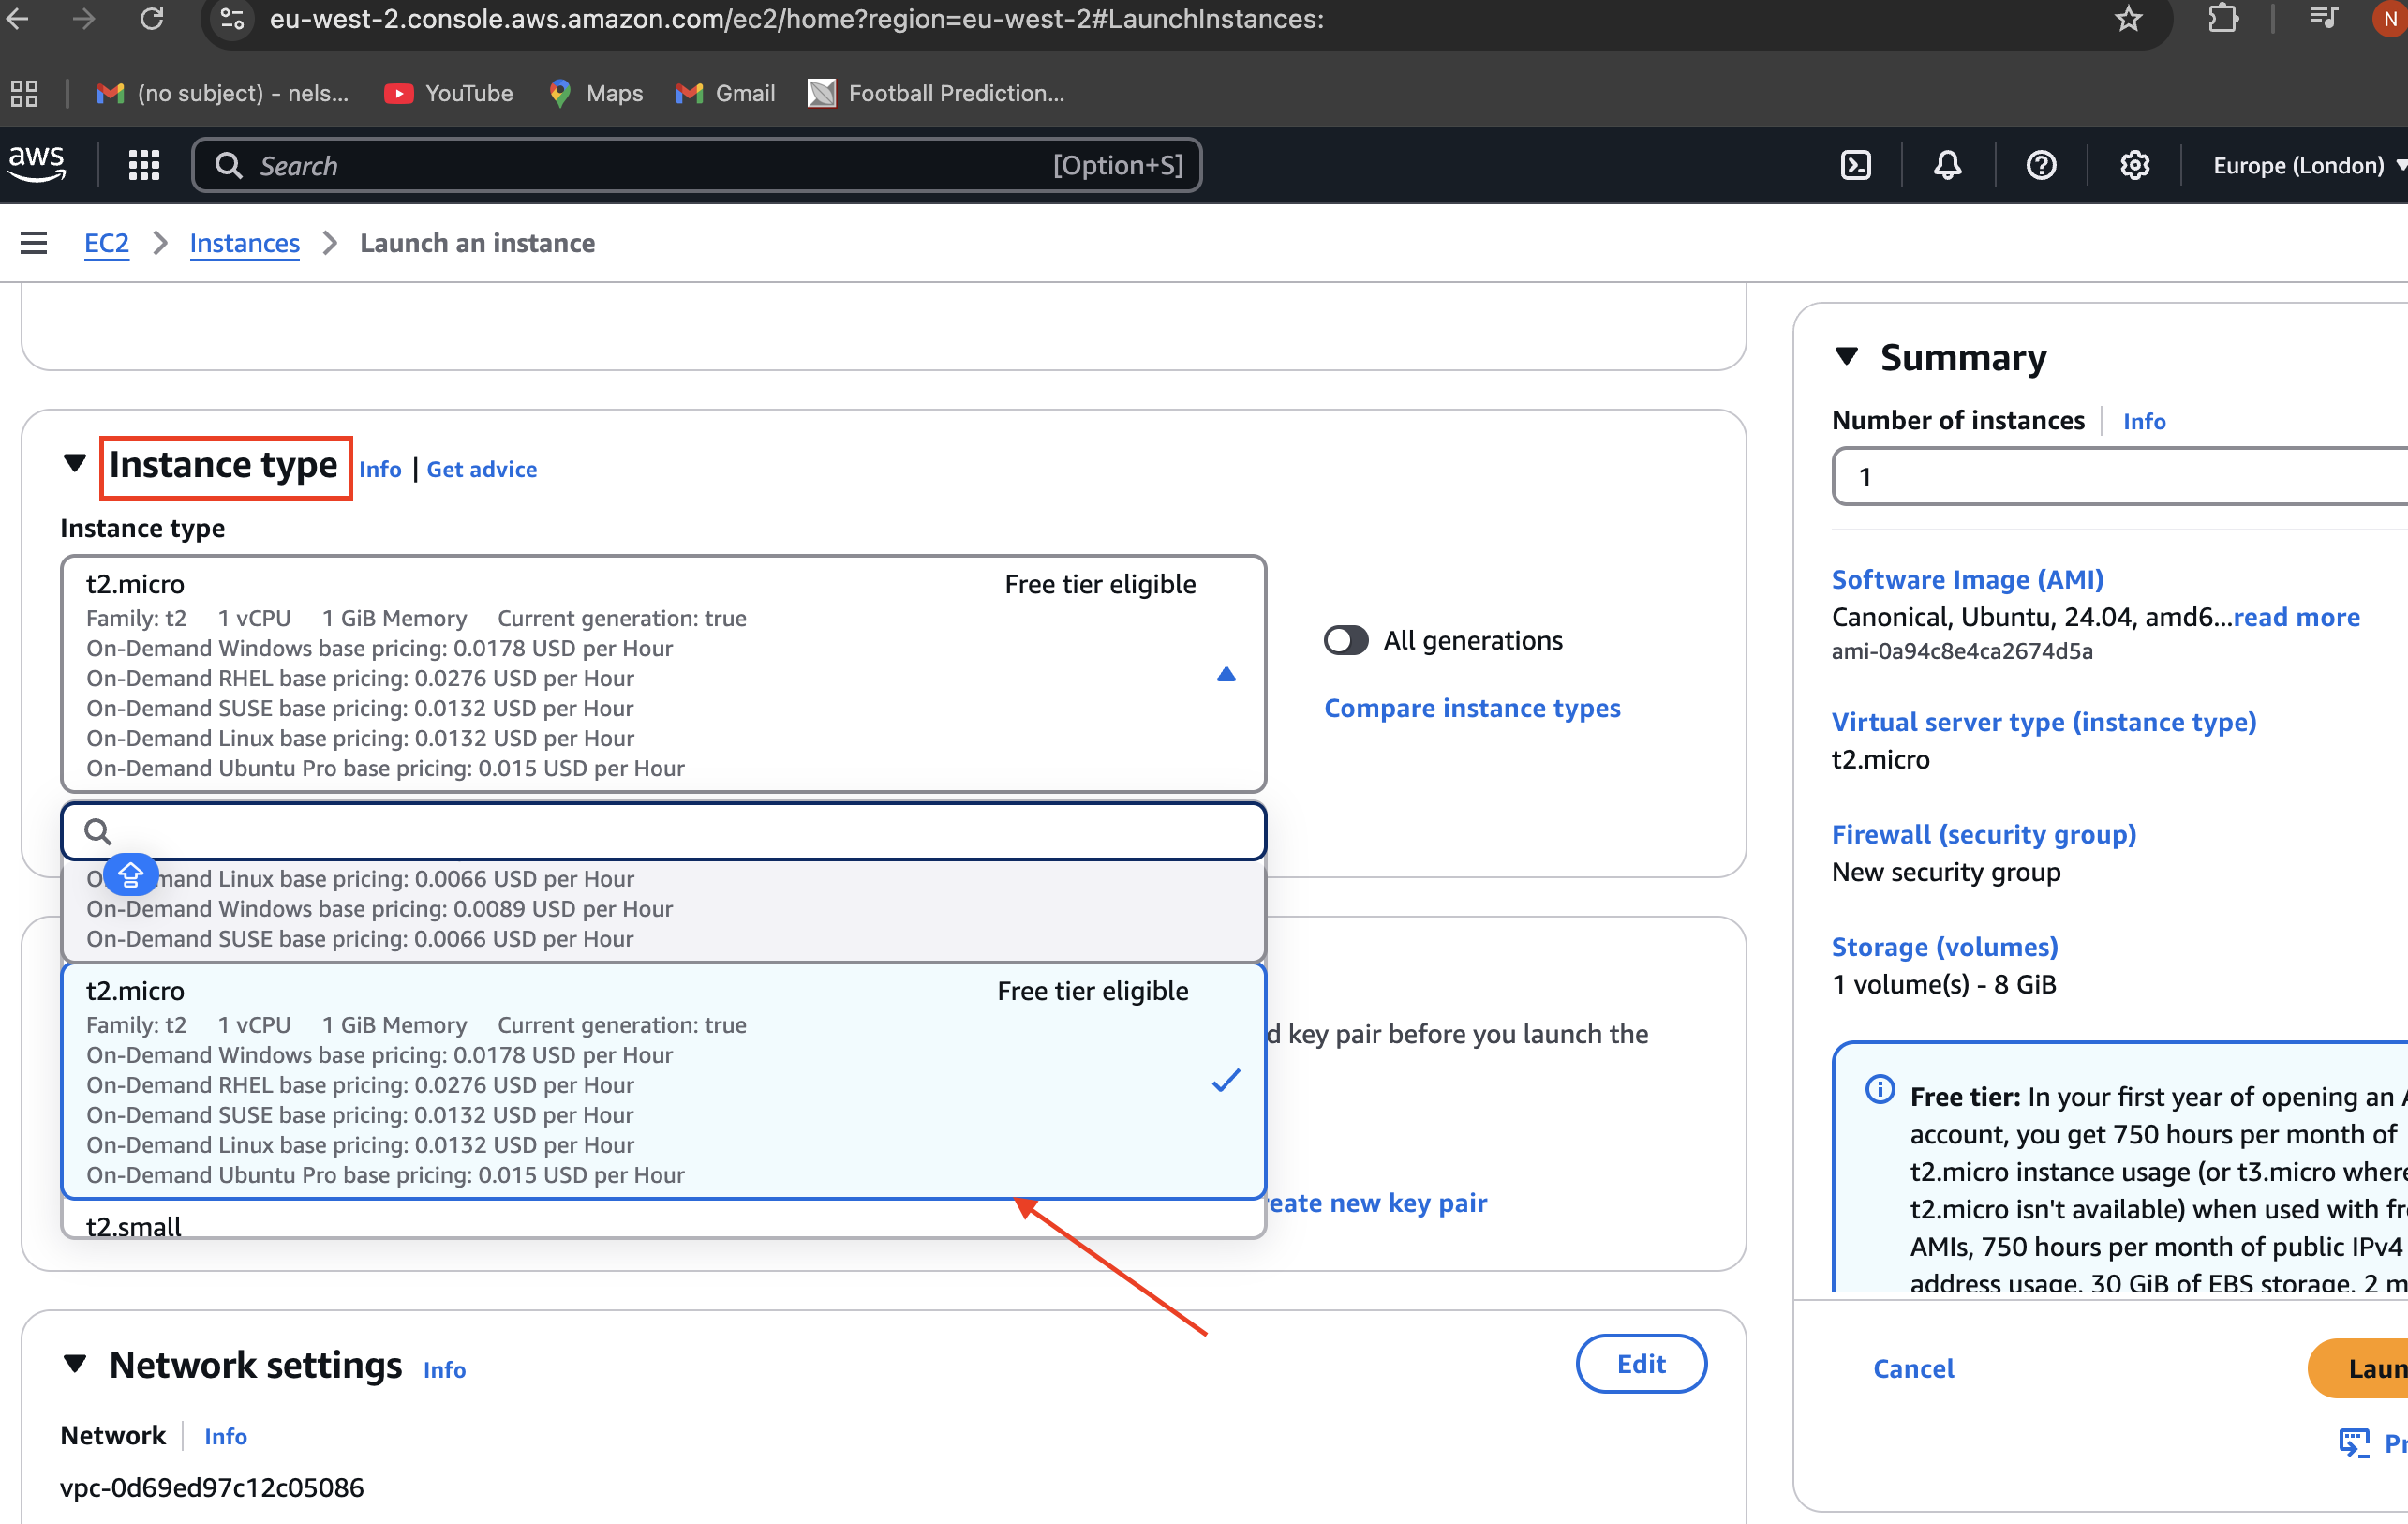Click the Edit button in Network settings
This screenshot has height=1524, width=2408.
(x=1640, y=1363)
